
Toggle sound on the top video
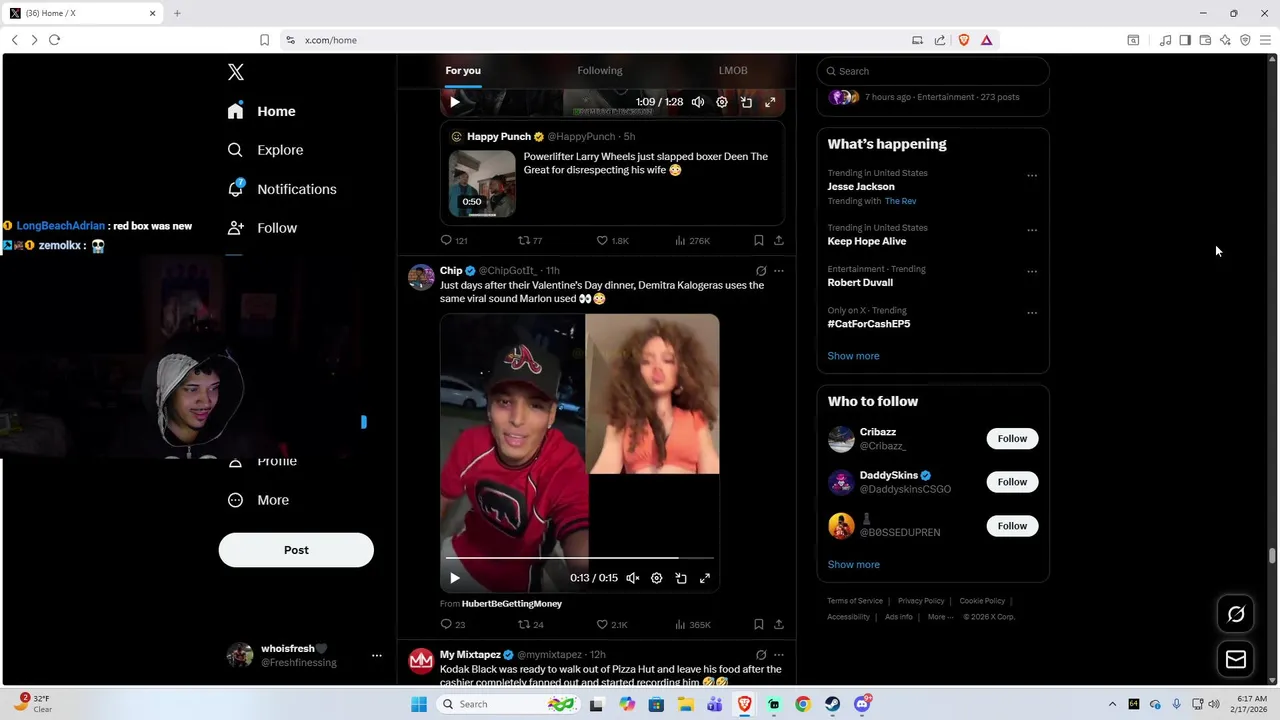coord(698,102)
